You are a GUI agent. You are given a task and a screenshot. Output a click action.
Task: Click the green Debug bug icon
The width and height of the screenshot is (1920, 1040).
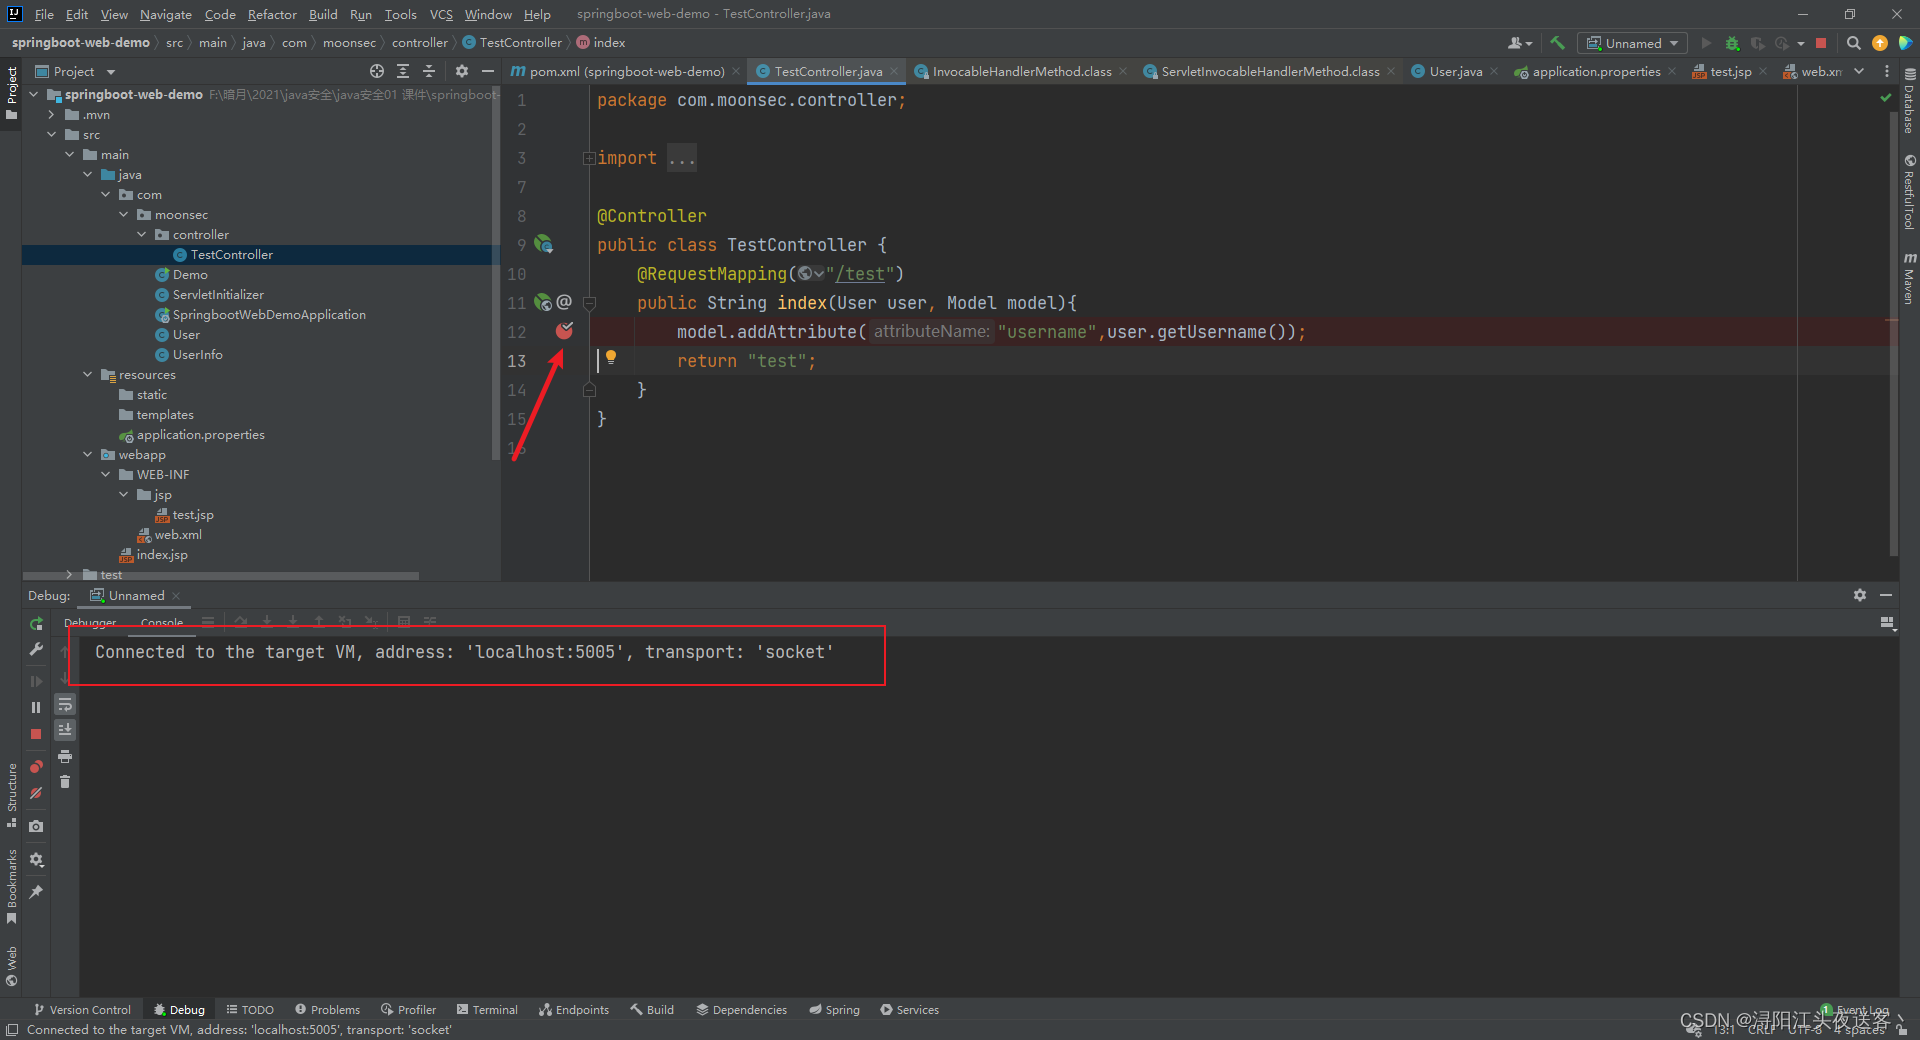click(x=1733, y=43)
